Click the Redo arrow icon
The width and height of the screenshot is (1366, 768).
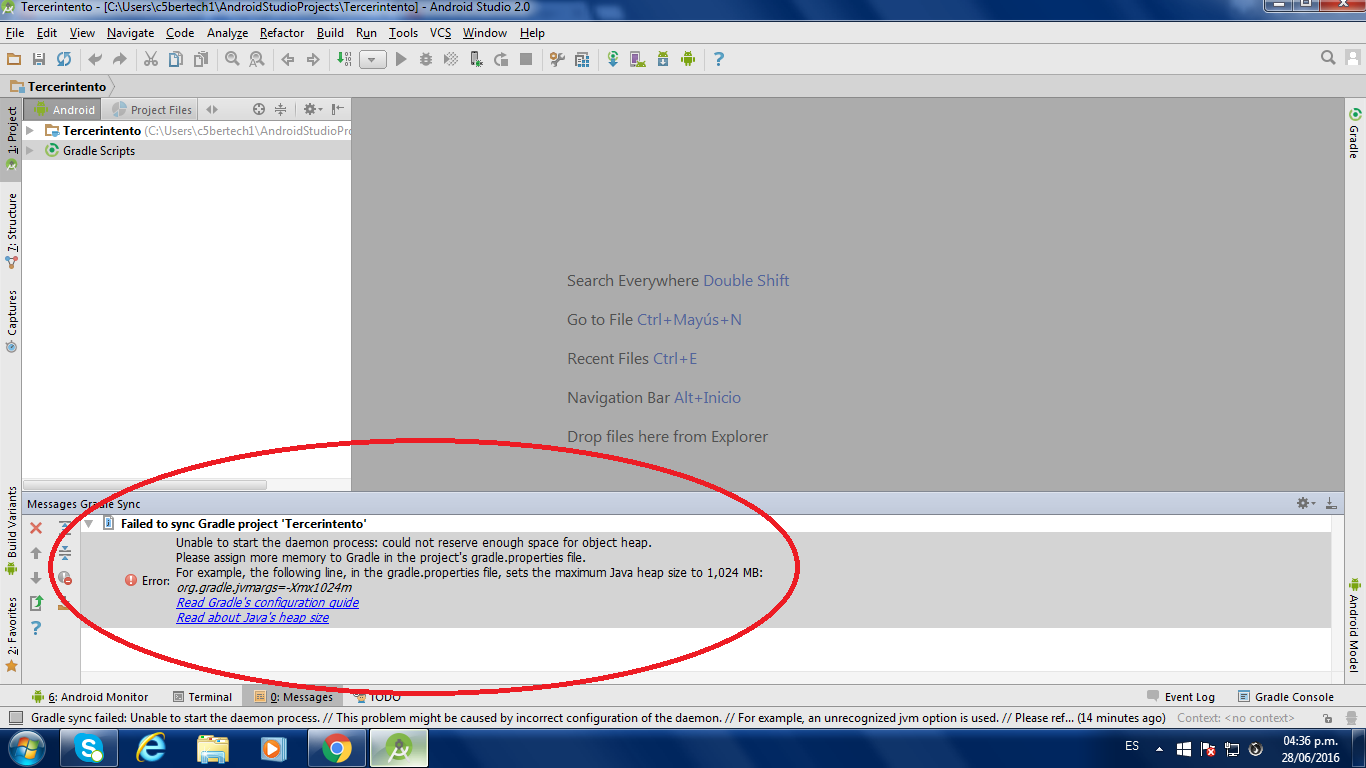[120, 60]
